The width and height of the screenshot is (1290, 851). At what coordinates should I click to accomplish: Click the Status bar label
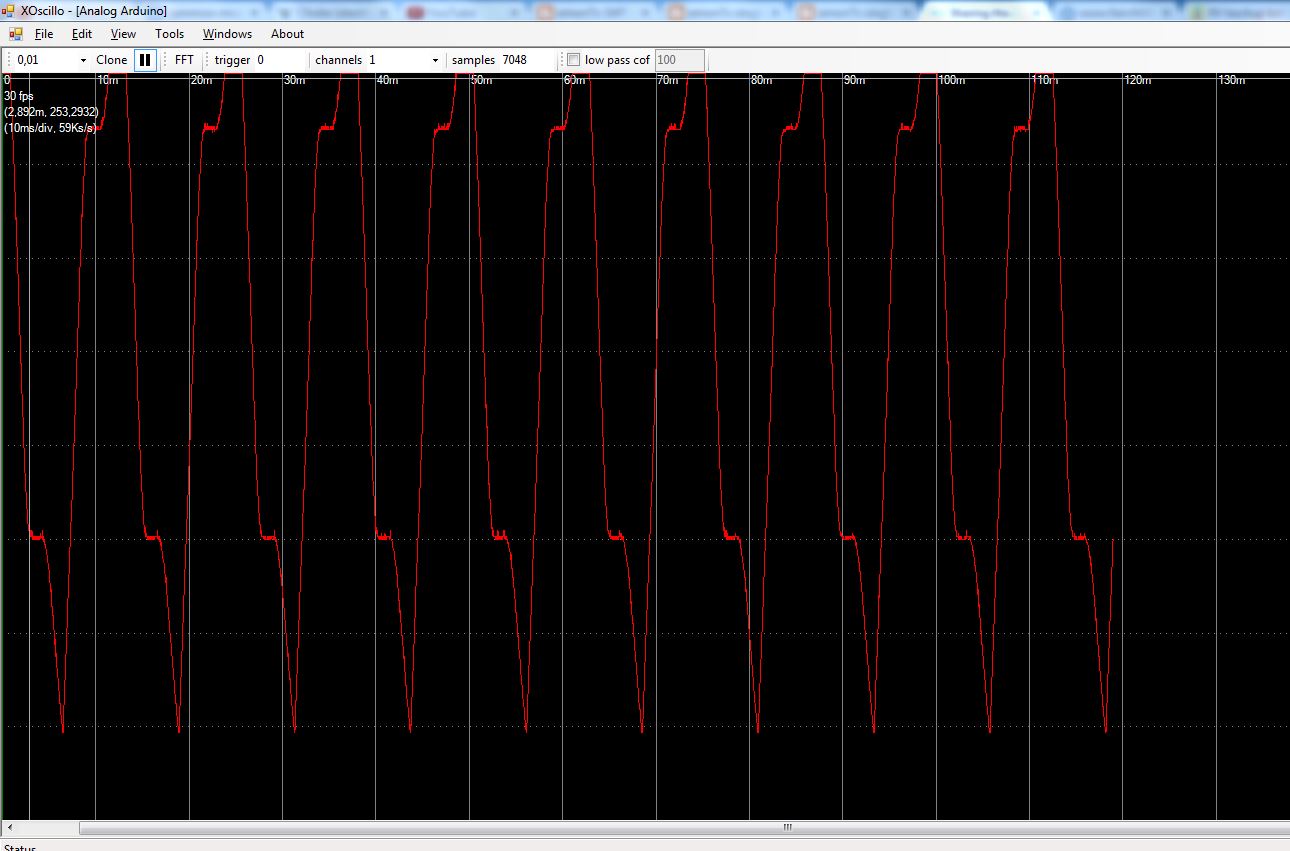(x=20, y=848)
